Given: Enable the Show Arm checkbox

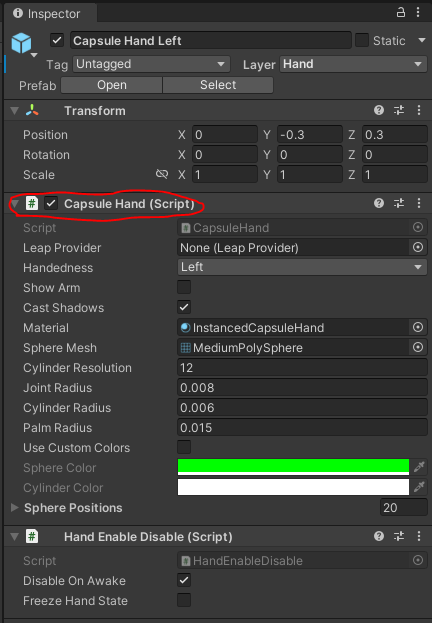Looking at the screenshot, I should [x=184, y=287].
